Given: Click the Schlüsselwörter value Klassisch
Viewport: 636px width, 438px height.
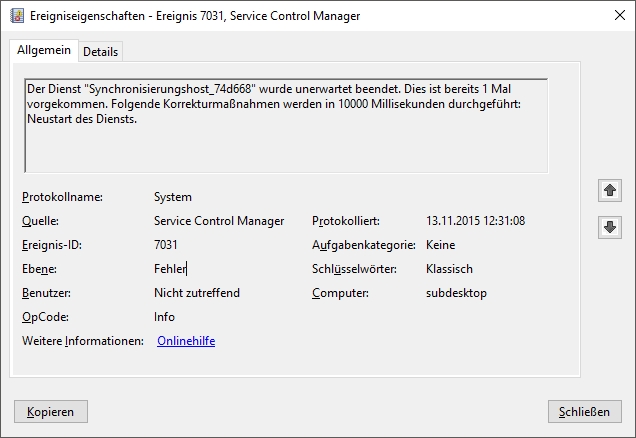Looking at the screenshot, I should pyautogui.click(x=449, y=269).
